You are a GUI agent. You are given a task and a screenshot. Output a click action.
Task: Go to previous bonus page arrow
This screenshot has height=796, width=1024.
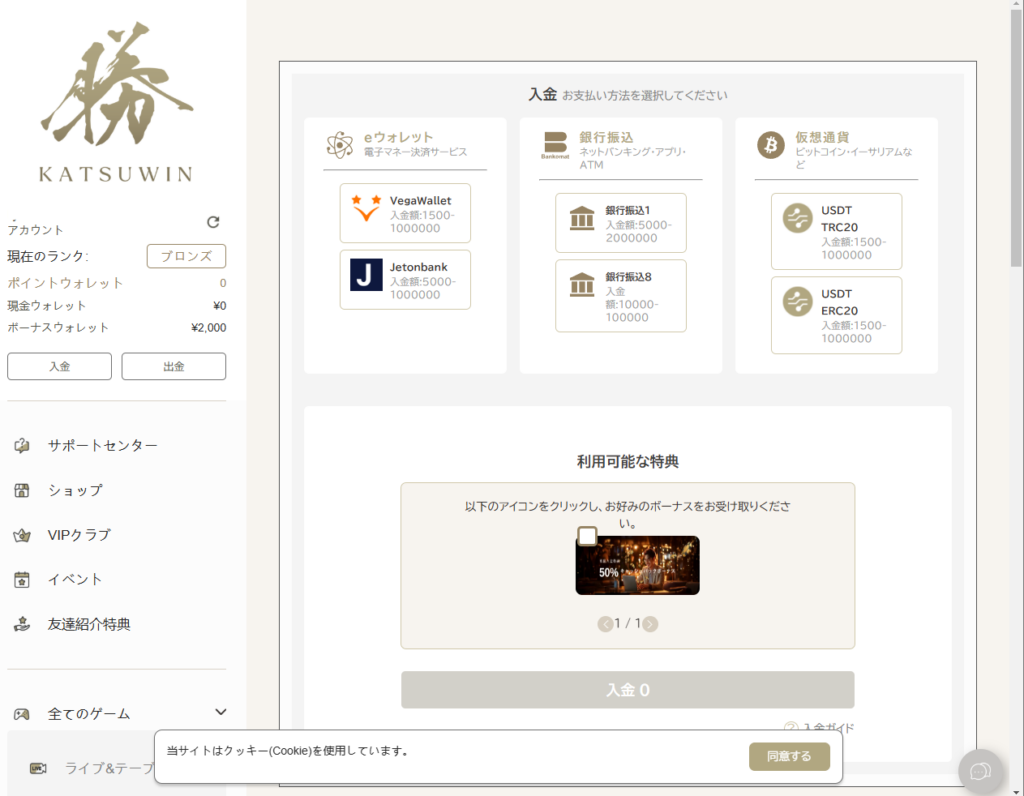[x=605, y=624]
